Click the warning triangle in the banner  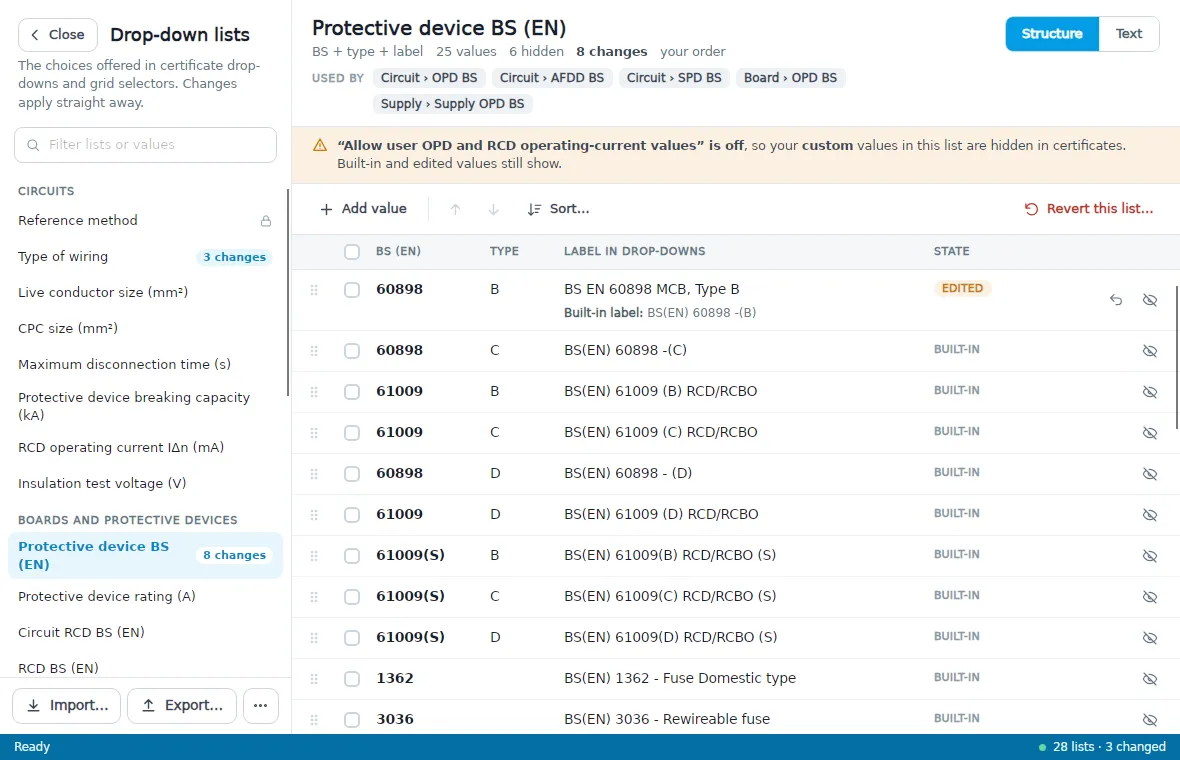pos(320,145)
